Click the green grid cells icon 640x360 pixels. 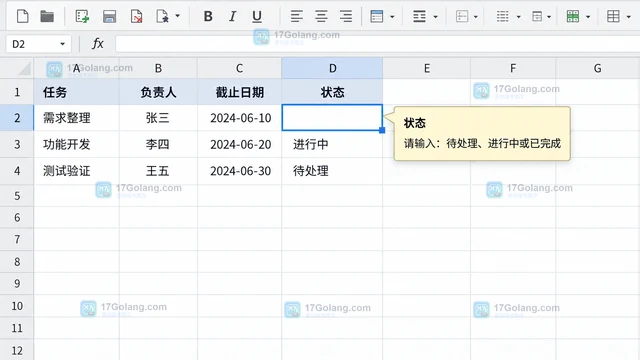[573, 16]
